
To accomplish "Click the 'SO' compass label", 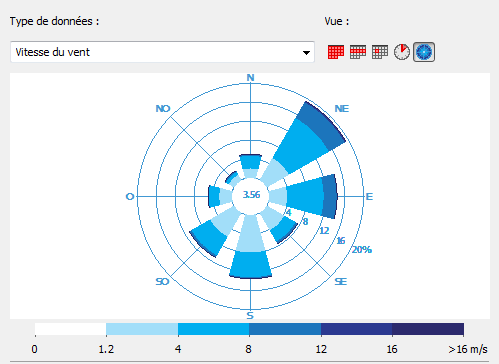I will [x=162, y=282].
